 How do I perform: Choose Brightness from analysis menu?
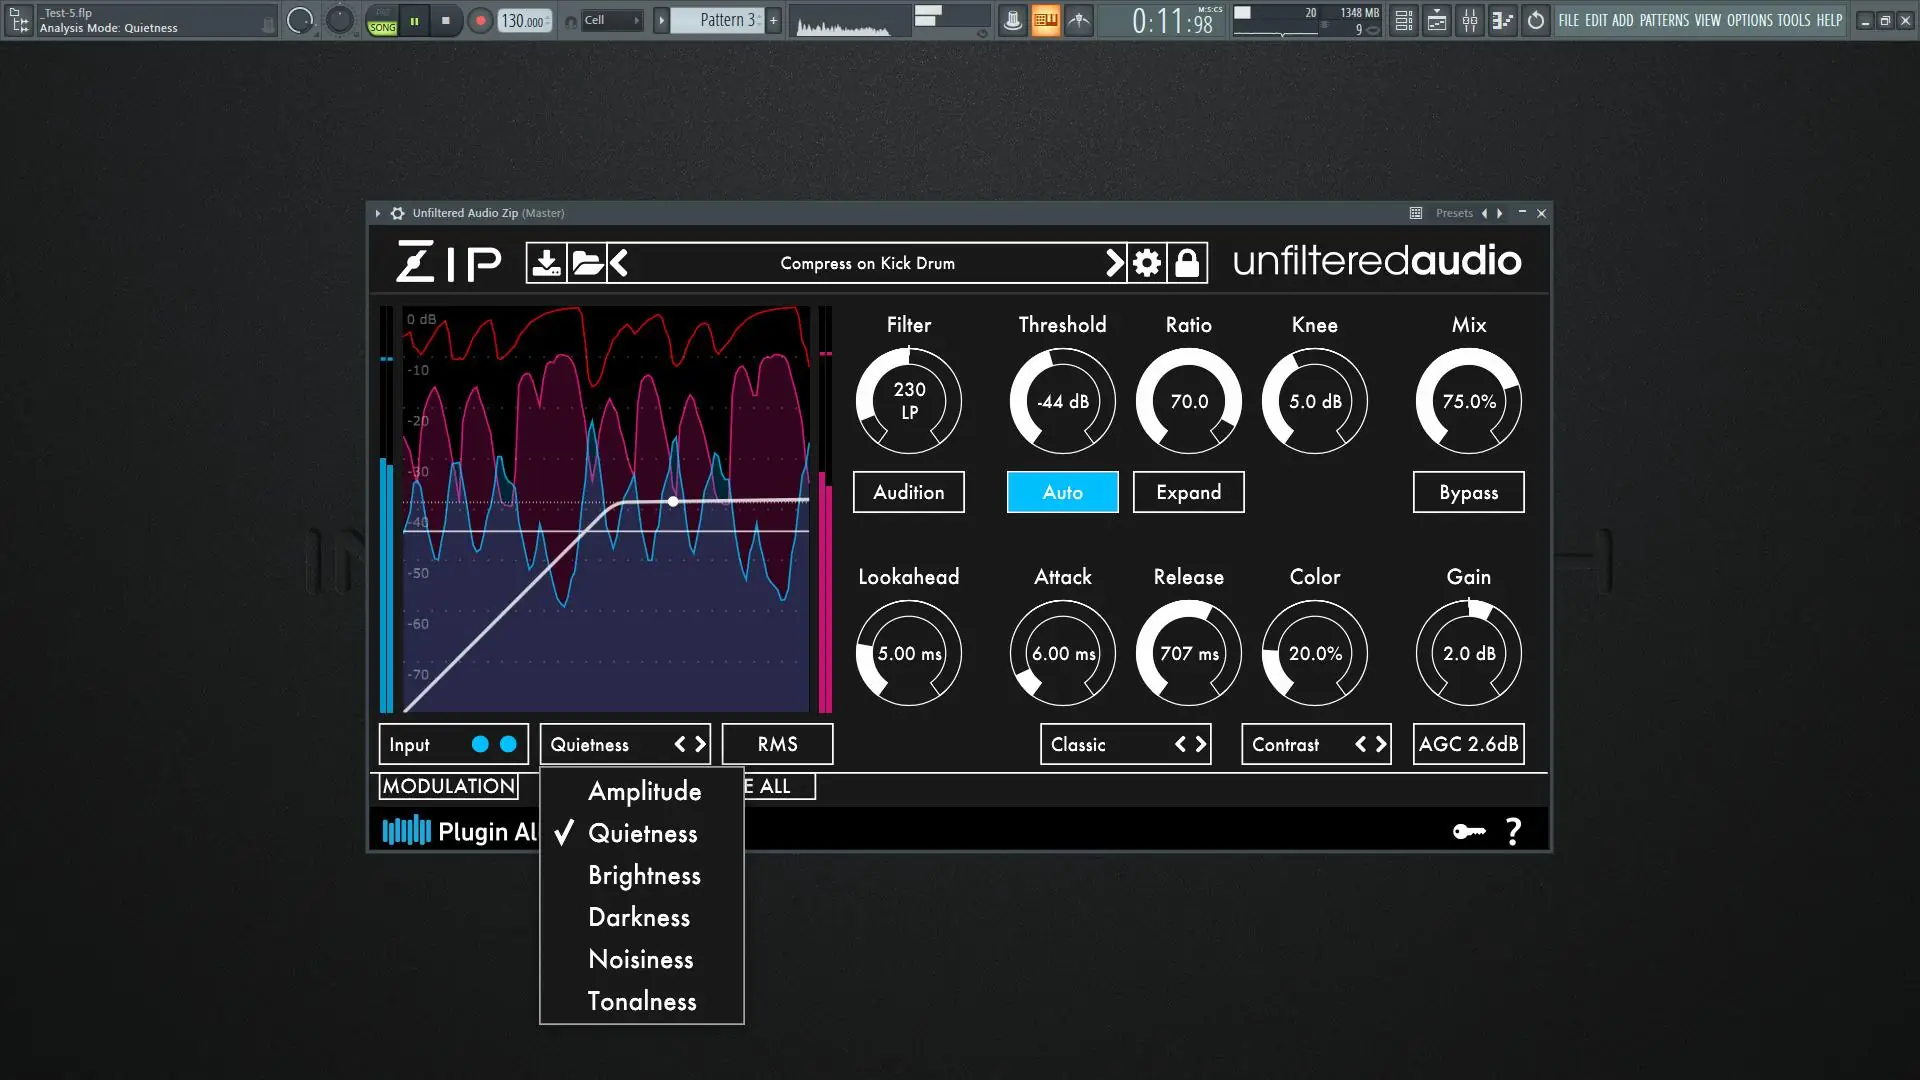644,875
